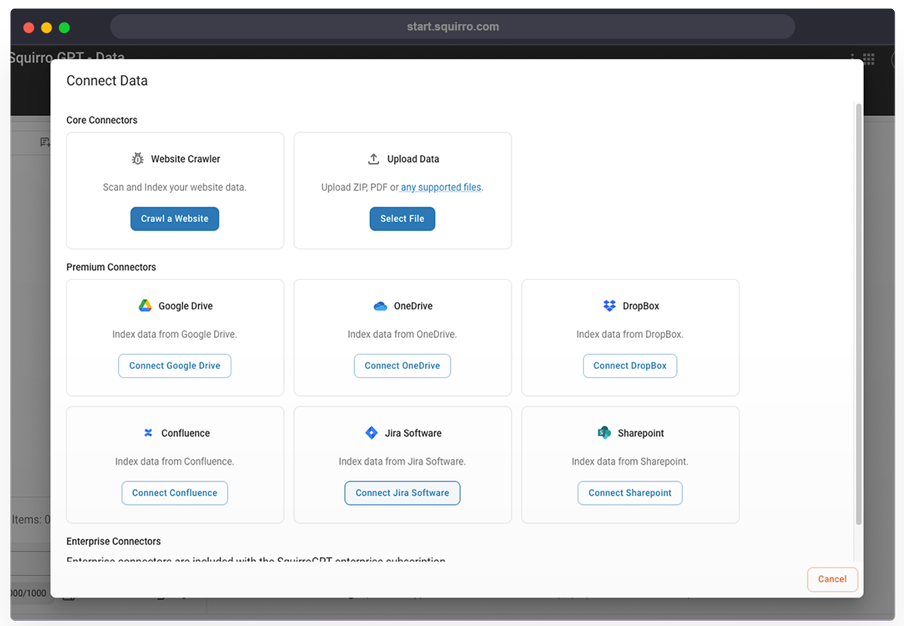Click the browser address bar start.squirro.com

453,27
